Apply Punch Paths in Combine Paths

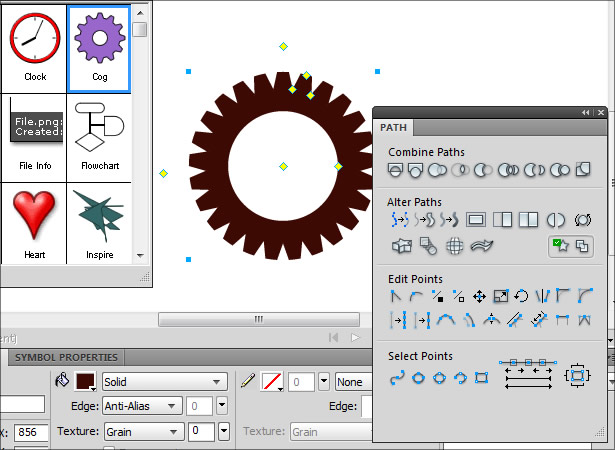(x=483, y=170)
